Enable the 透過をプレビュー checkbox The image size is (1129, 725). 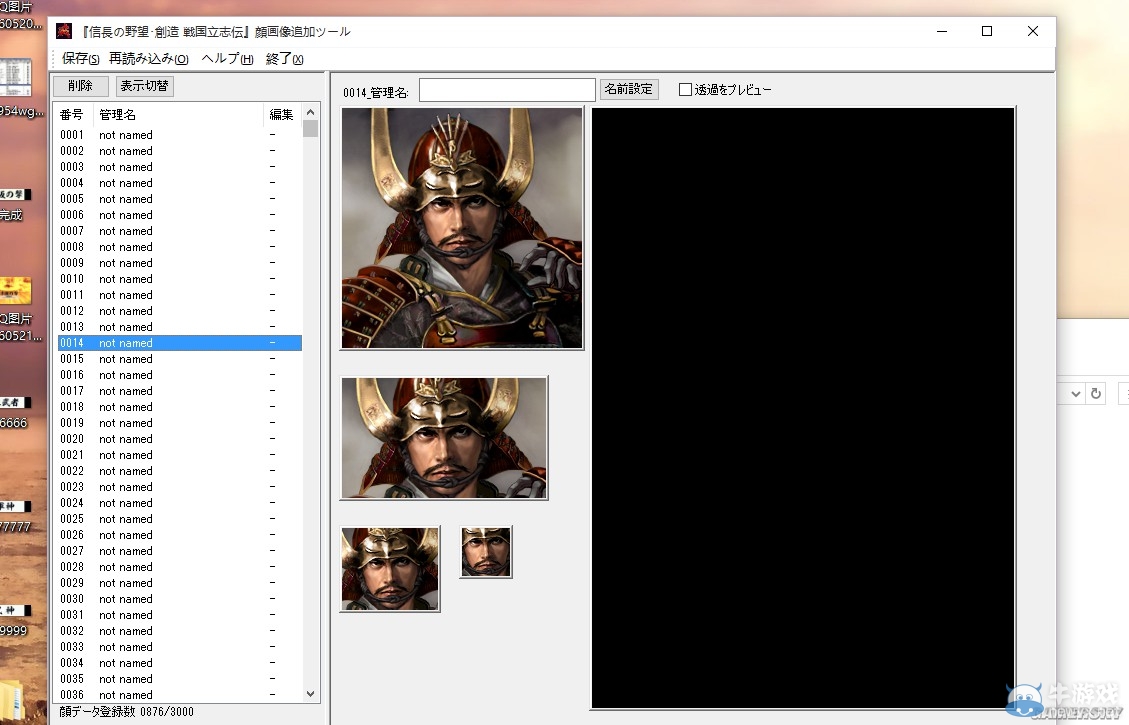click(685, 90)
